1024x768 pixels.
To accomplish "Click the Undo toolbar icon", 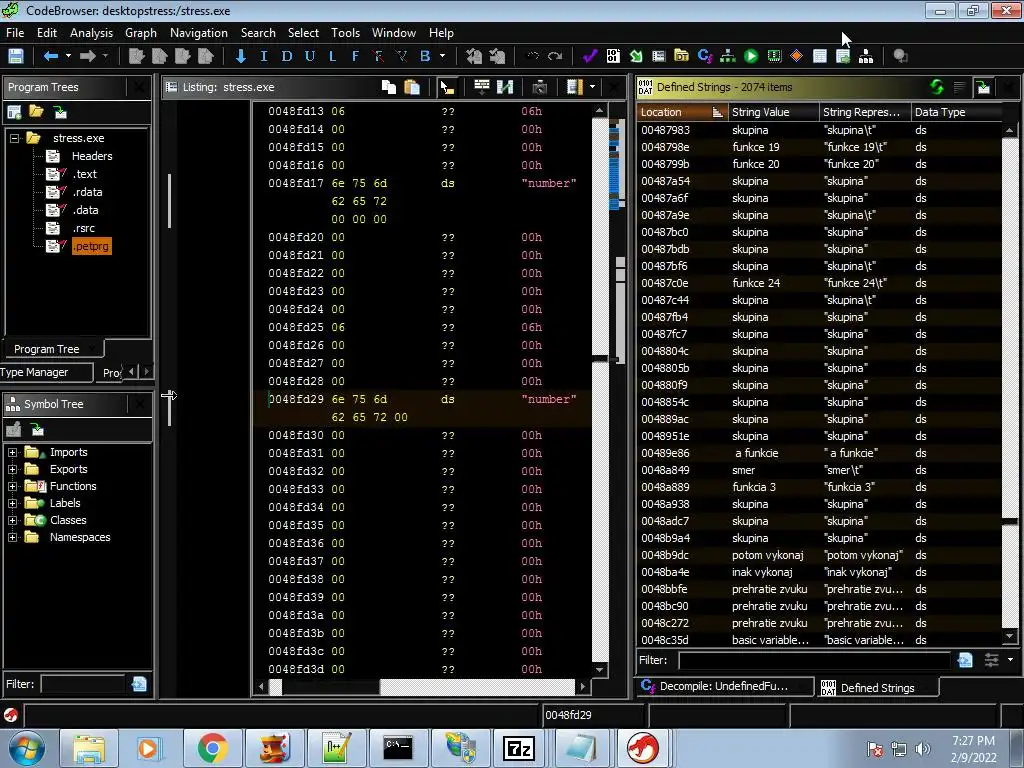I will [532, 56].
